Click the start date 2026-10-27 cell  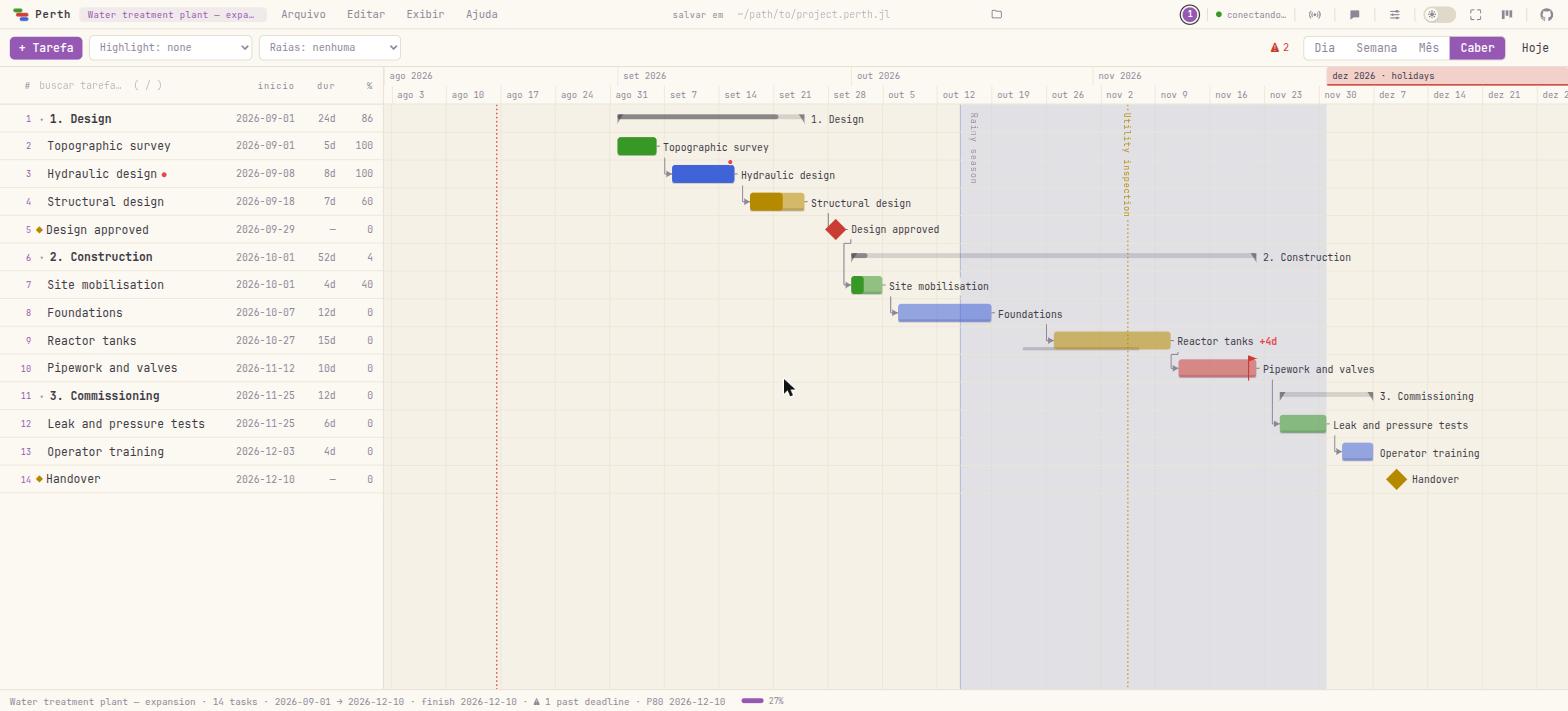pyautogui.click(x=265, y=341)
